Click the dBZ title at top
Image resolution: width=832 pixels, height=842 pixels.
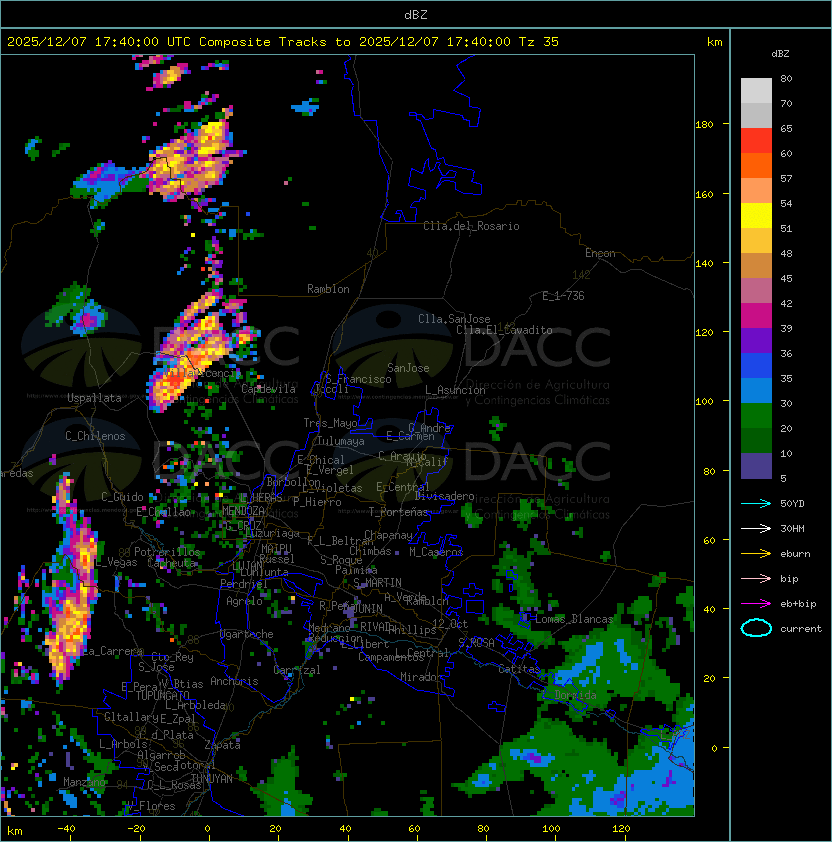416,14
